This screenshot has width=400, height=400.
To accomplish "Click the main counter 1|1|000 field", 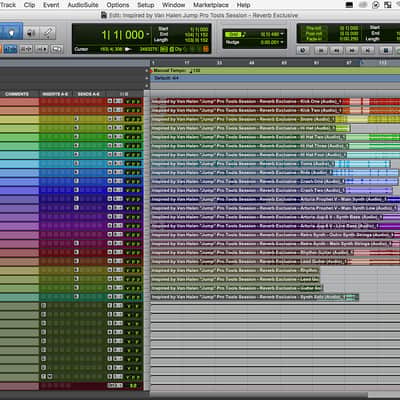I will click(122, 35).
